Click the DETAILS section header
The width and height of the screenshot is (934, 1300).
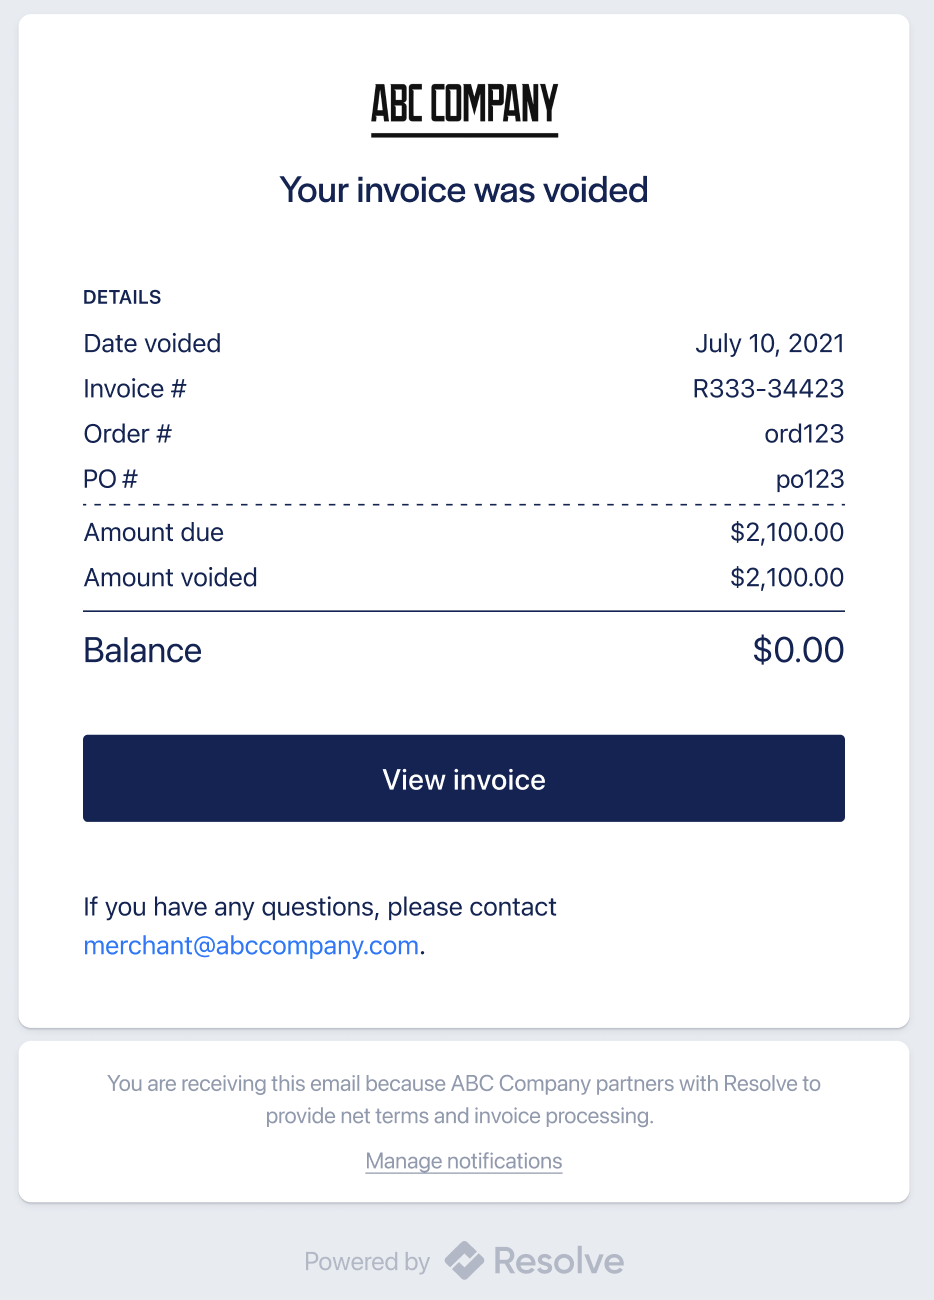coord(122,297)
